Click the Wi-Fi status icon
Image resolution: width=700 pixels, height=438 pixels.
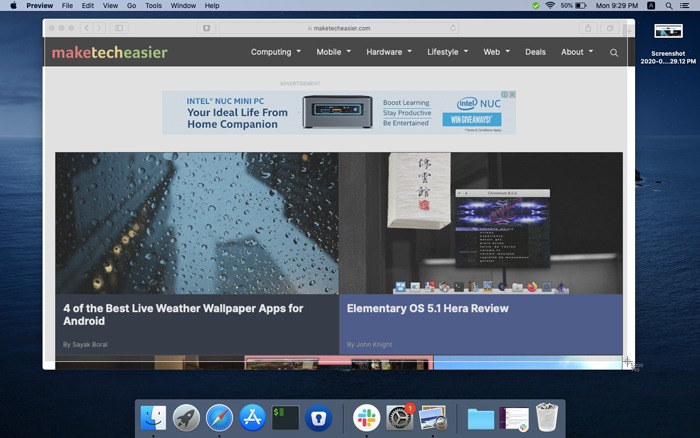coord(550,5)
